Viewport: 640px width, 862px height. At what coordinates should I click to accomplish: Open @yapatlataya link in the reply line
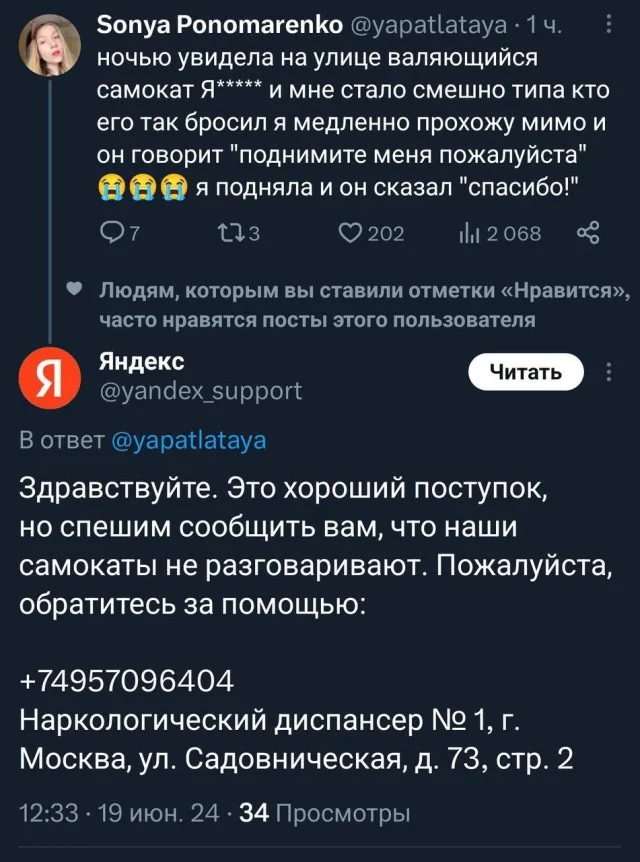(x=189, y=440)
